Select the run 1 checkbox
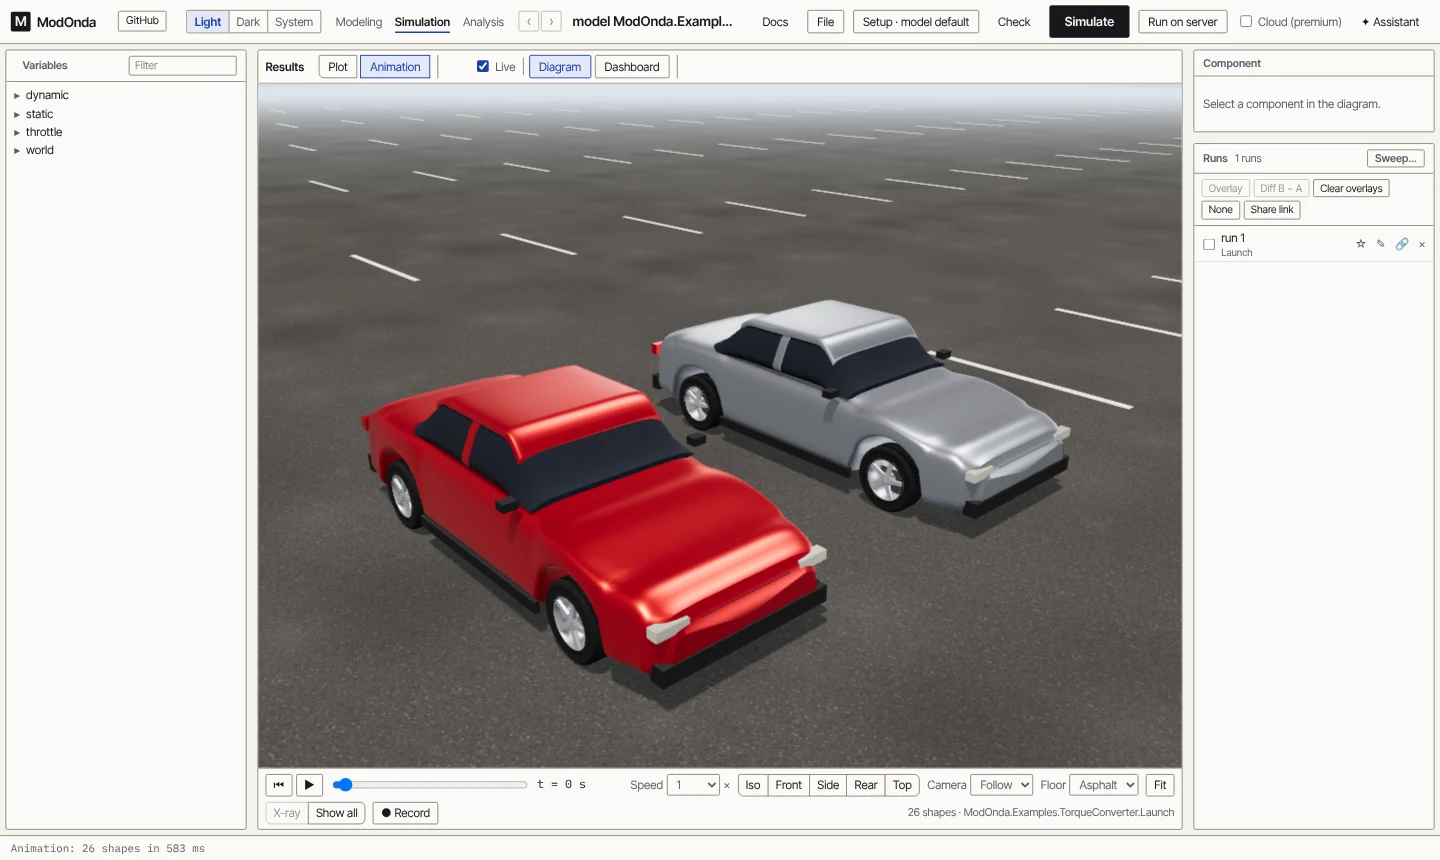This screenshot has height=860, width=1440. click(1209, 244)
